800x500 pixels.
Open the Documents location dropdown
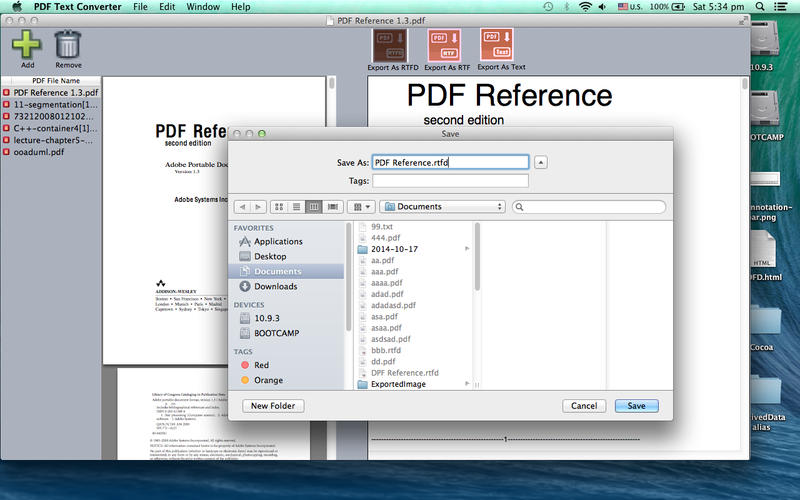click(442, 207)
